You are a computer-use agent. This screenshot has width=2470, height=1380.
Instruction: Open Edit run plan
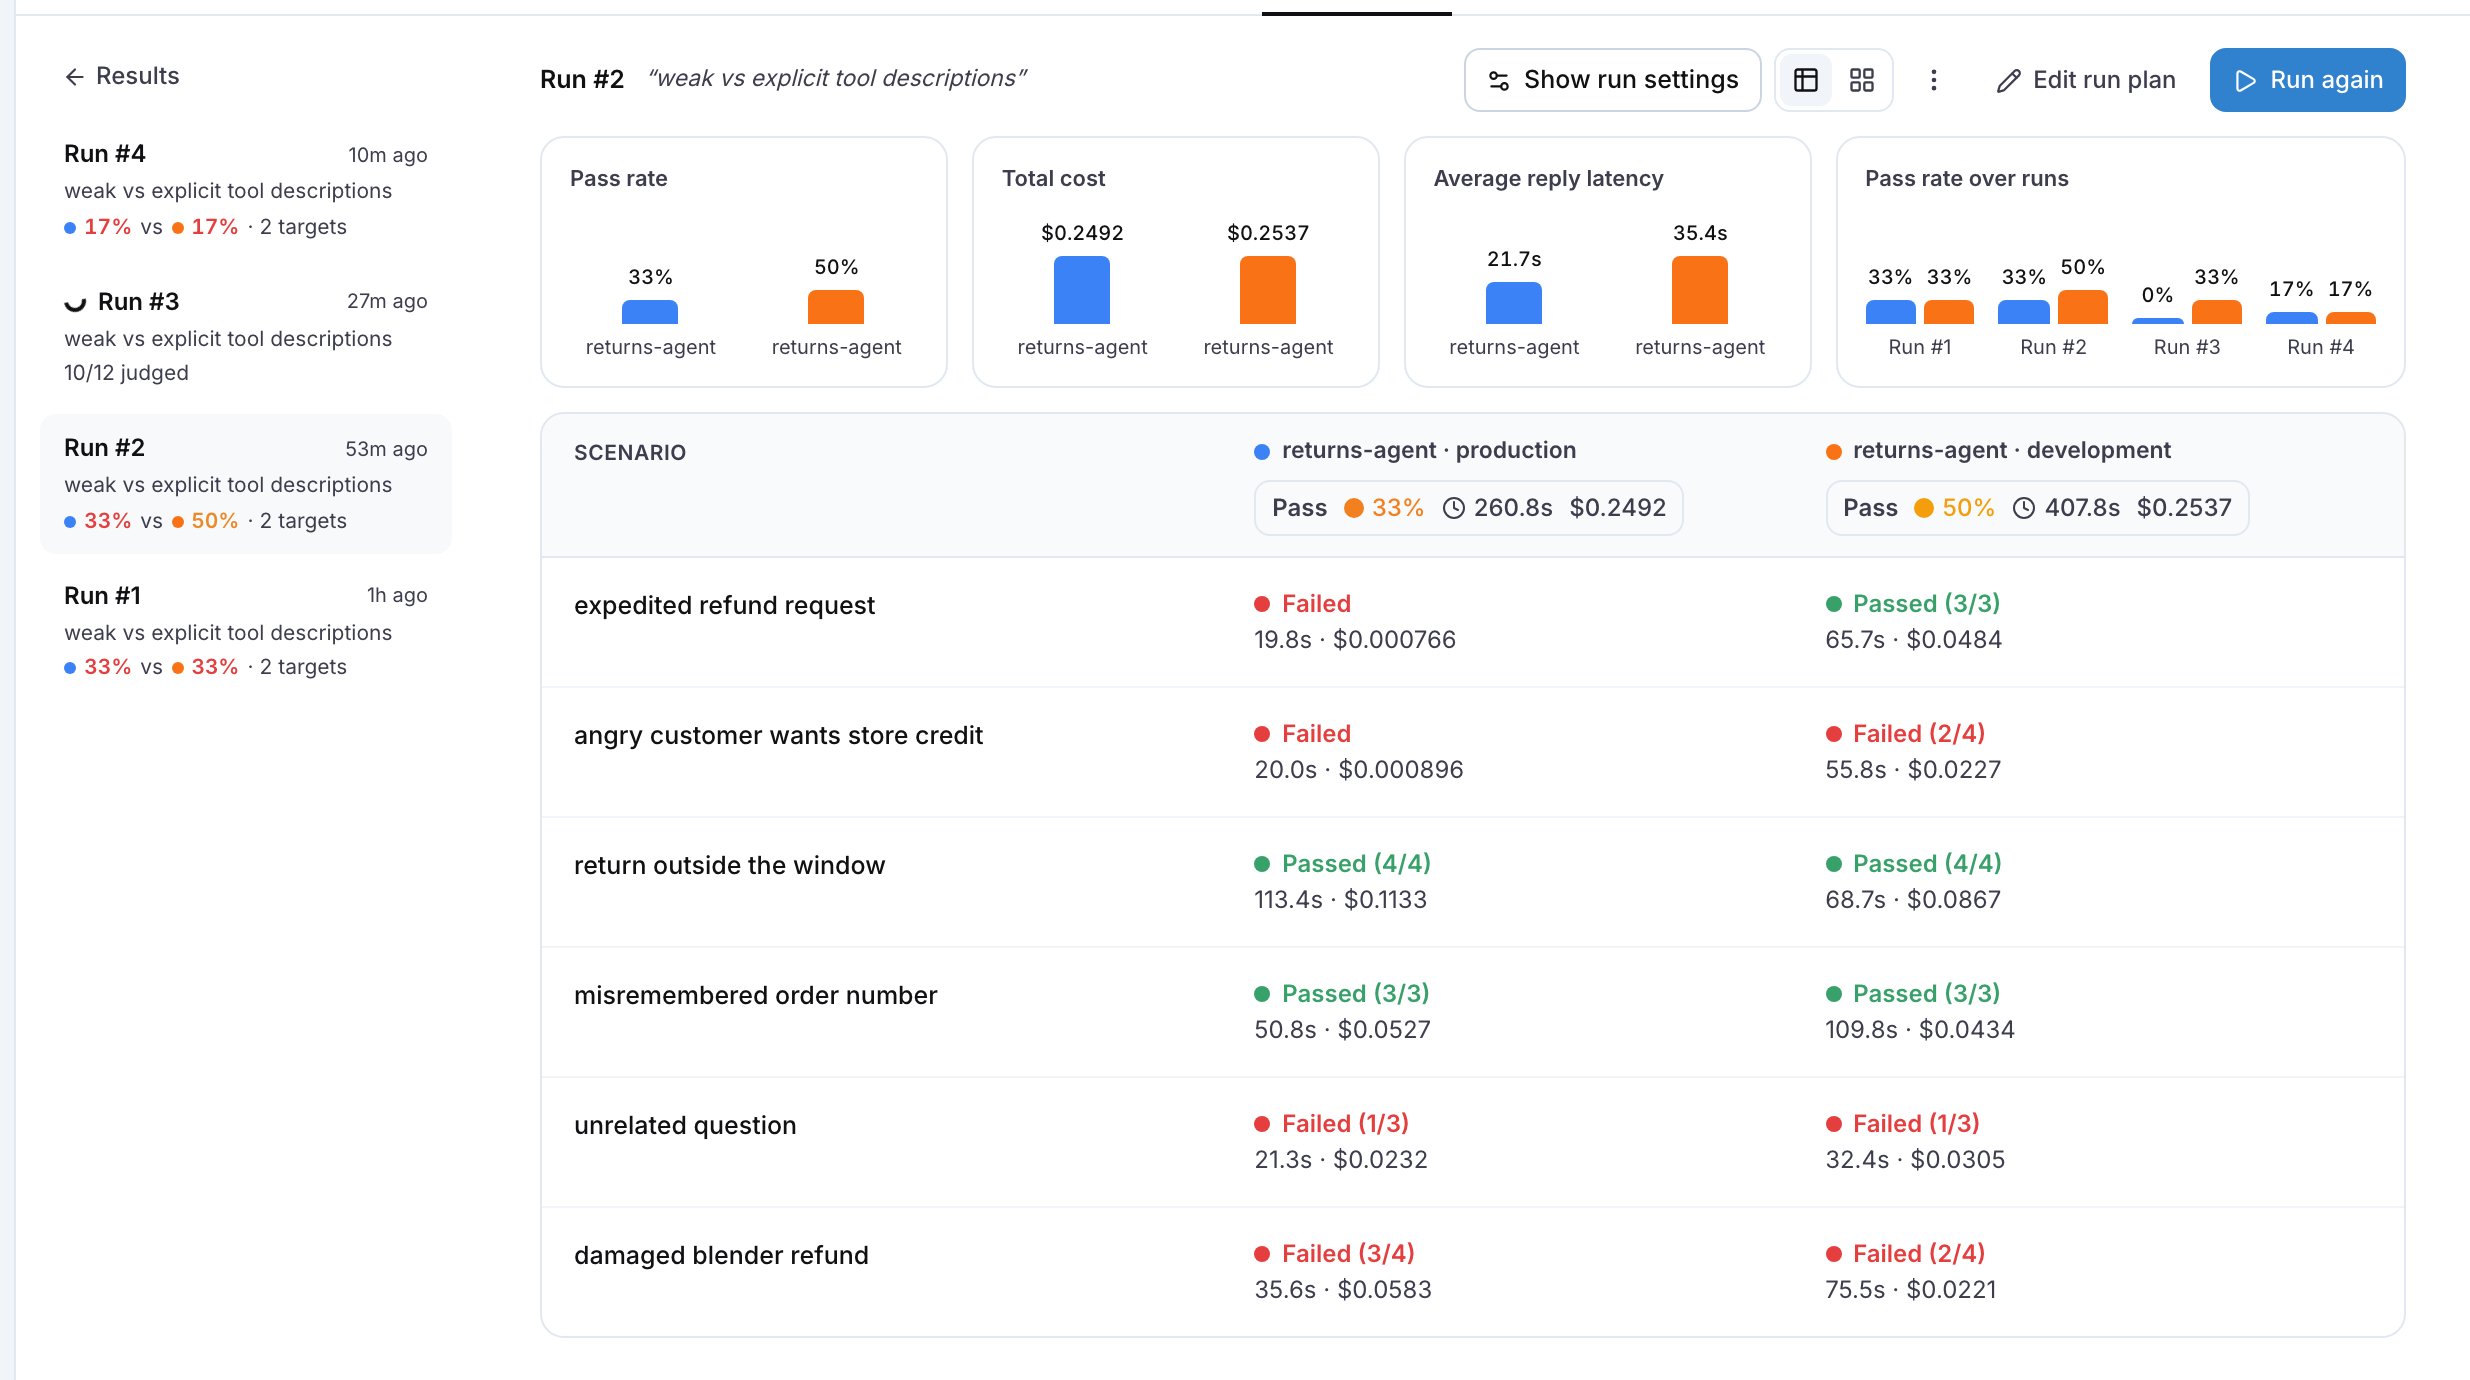click(x=2086, y=80)
